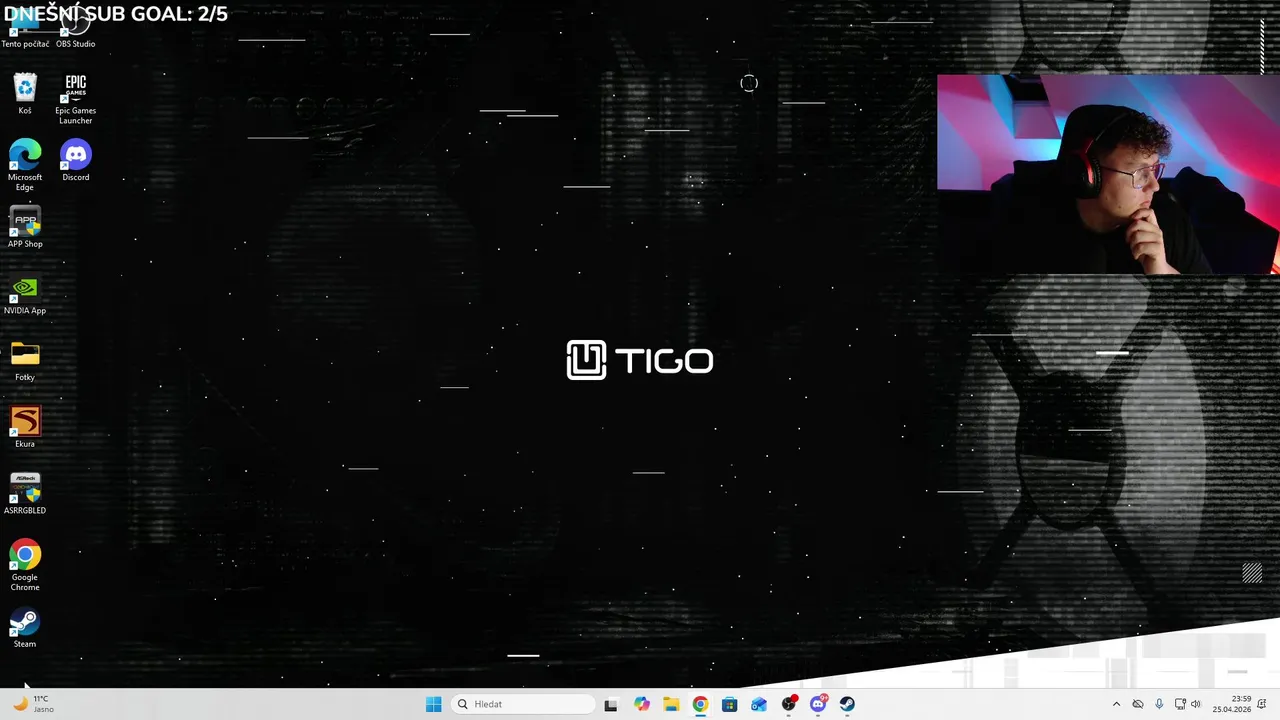Open Discord from the taskbar
The width and height of the screenshot is (1280, 720).
(x=818, y=704)
